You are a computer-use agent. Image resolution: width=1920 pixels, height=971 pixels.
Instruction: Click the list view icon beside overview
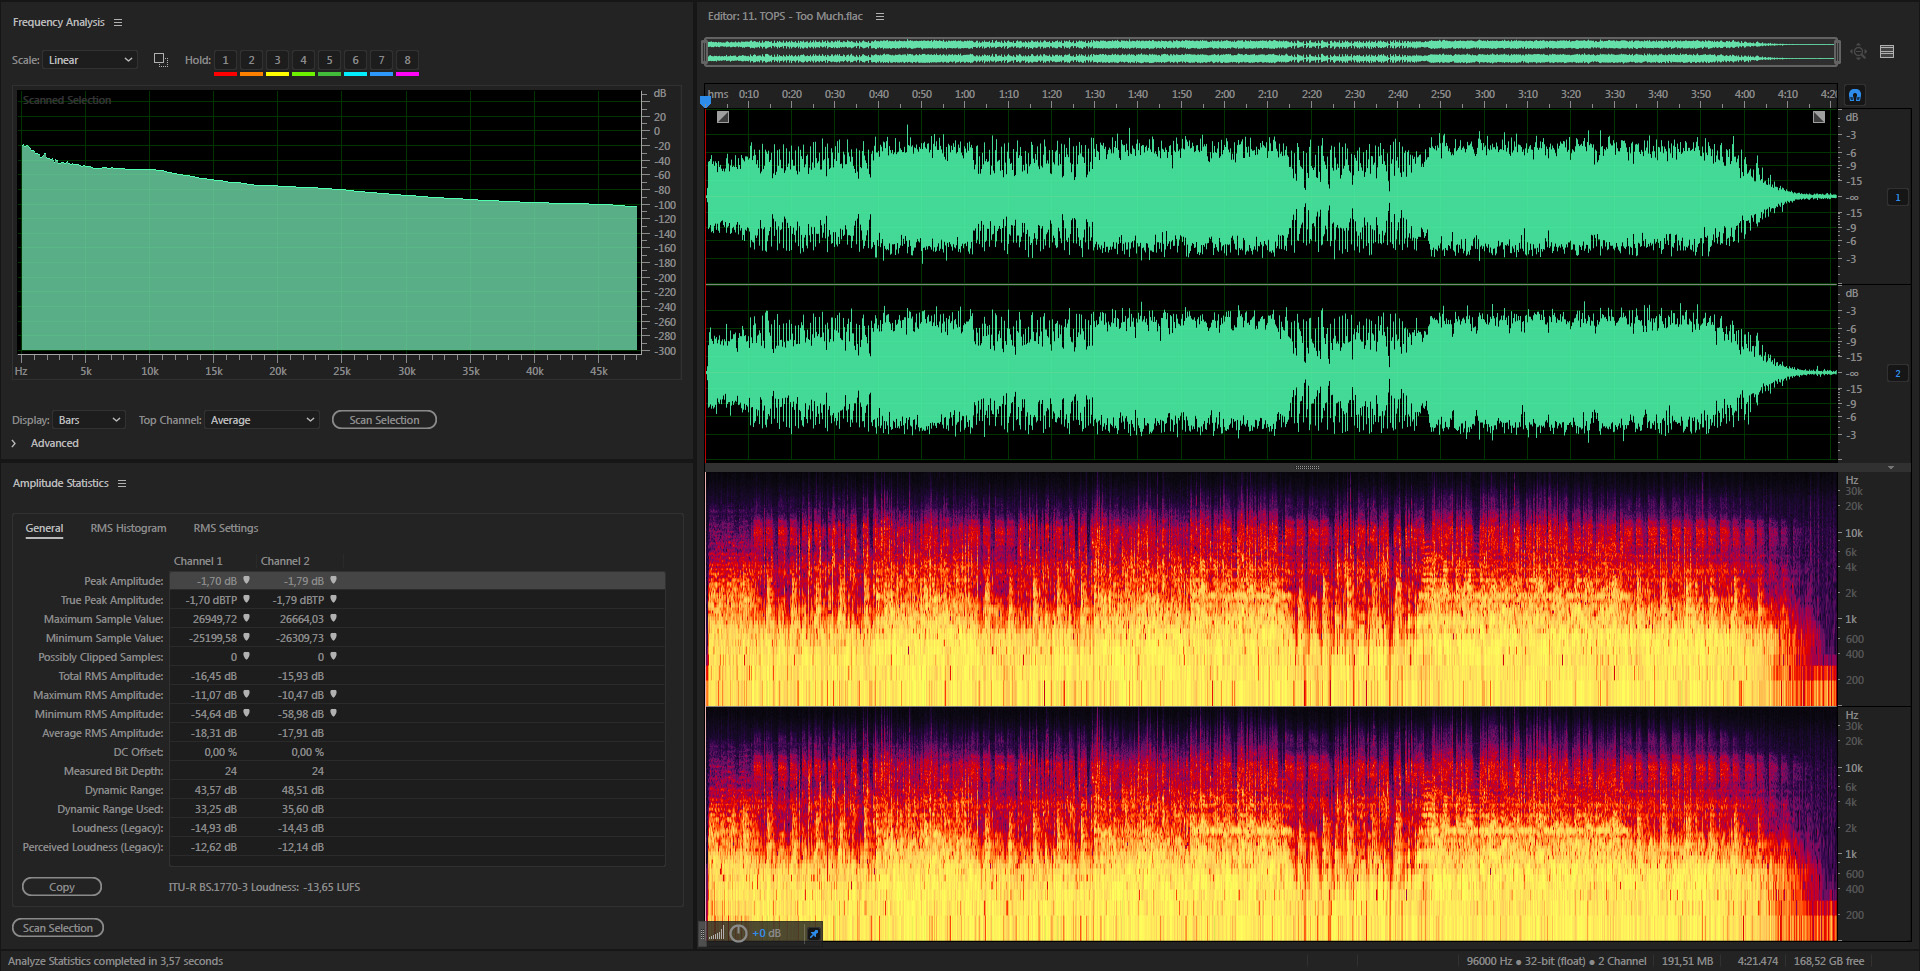pyautogui.click(x=1887, y=52)
